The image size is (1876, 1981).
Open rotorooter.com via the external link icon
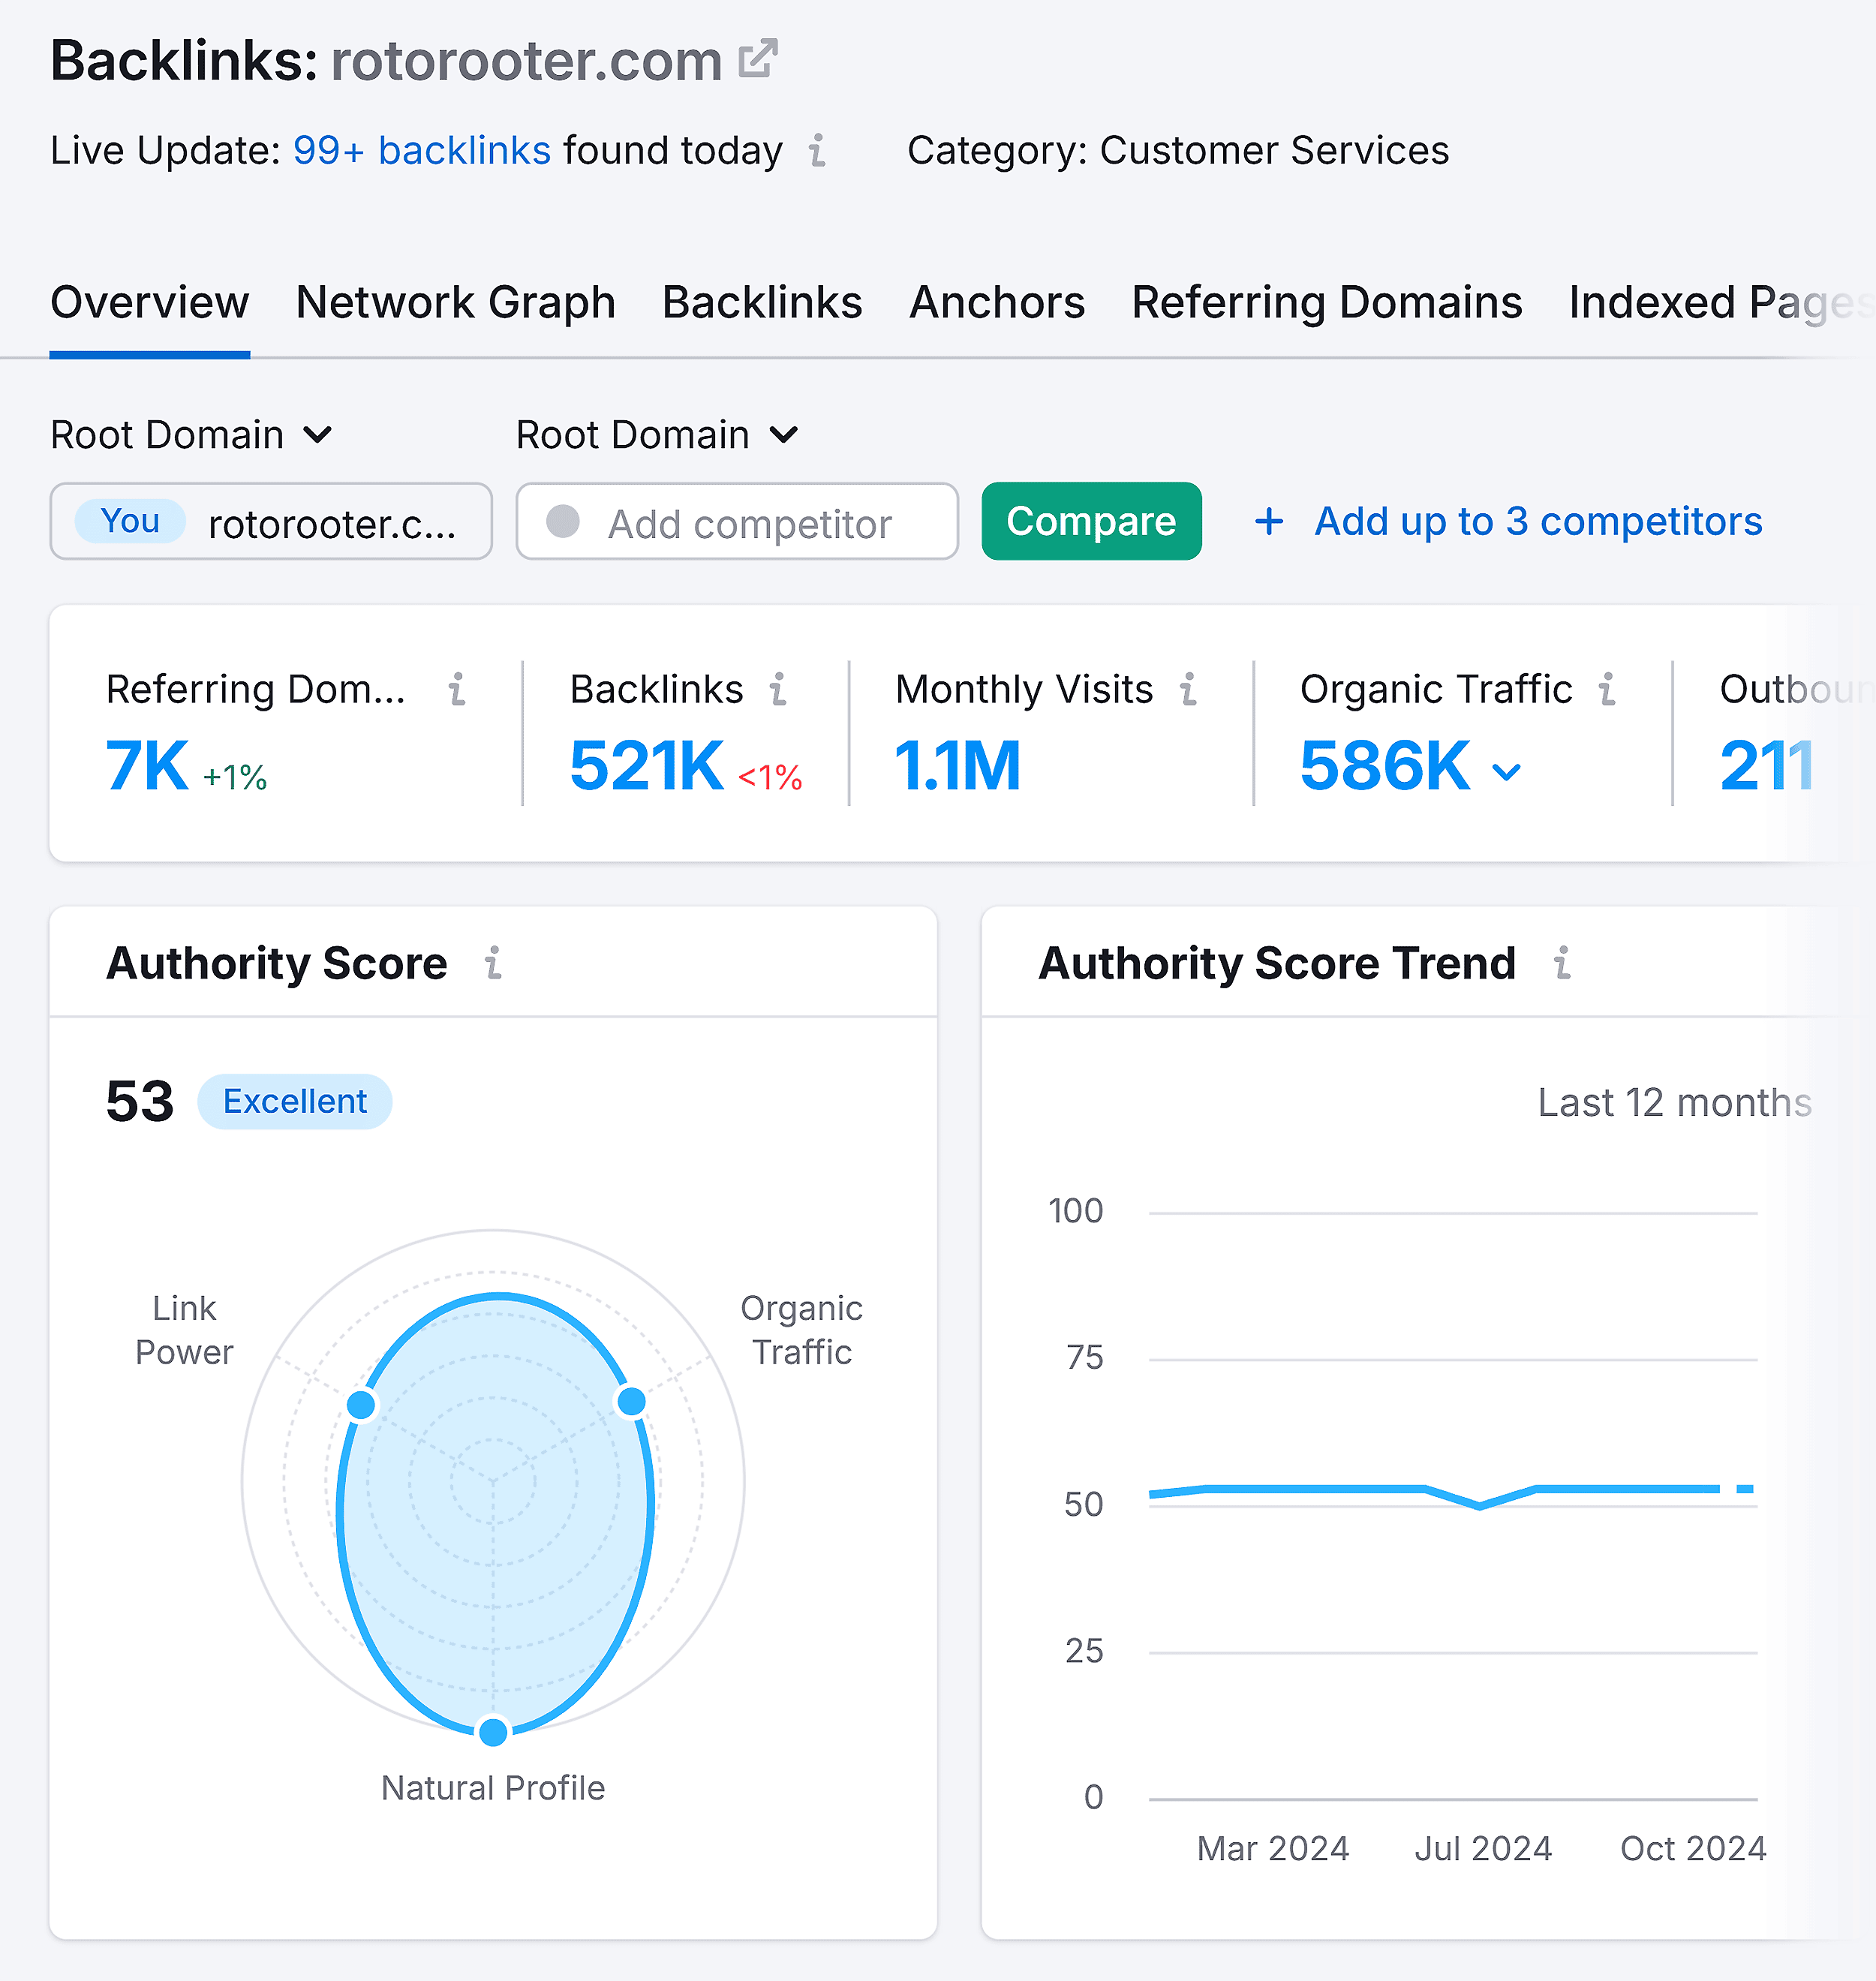point(758,58)
